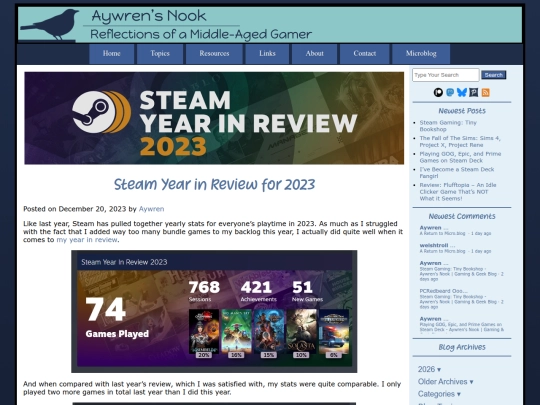The height and width of the screenshot is (405, 540).
Task: Open the Review: Flufftopia post link
Action: pyautogui.click(x=458, y=191)
